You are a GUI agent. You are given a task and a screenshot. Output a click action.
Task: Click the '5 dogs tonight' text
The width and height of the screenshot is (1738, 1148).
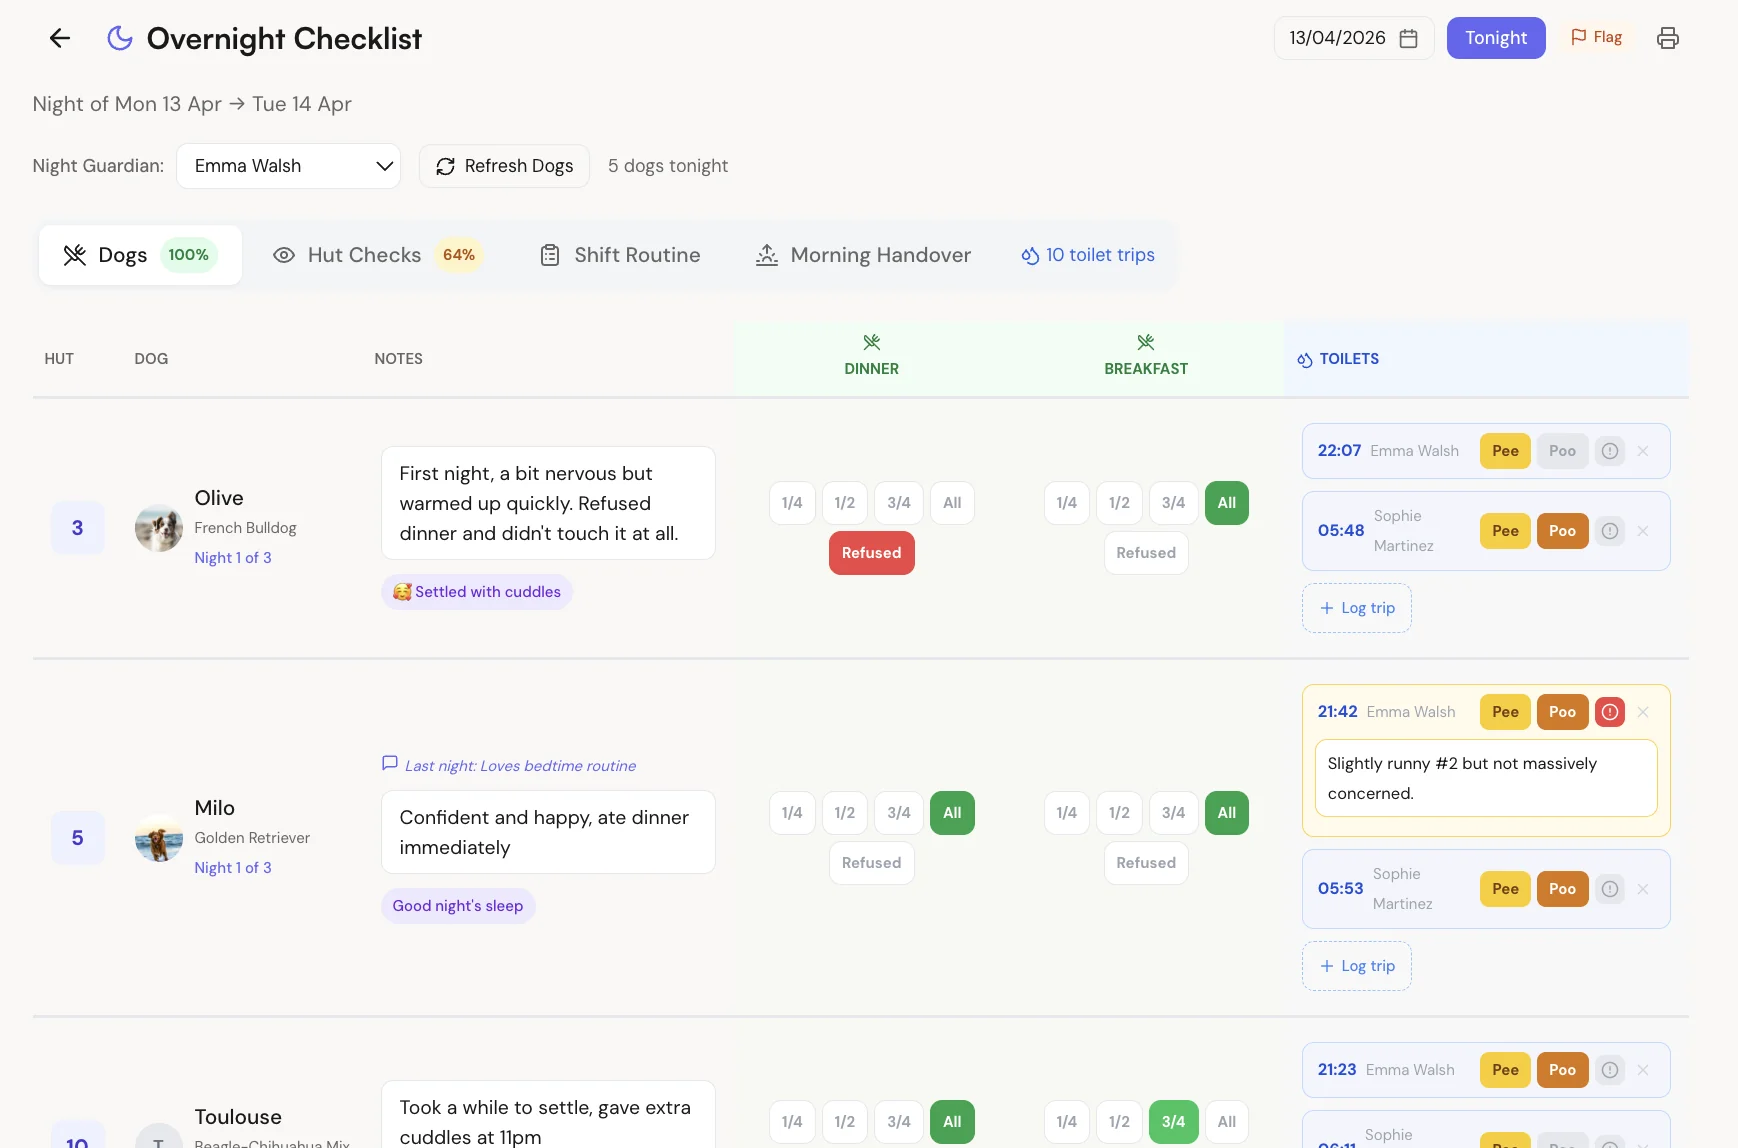[x=668, y=166]
